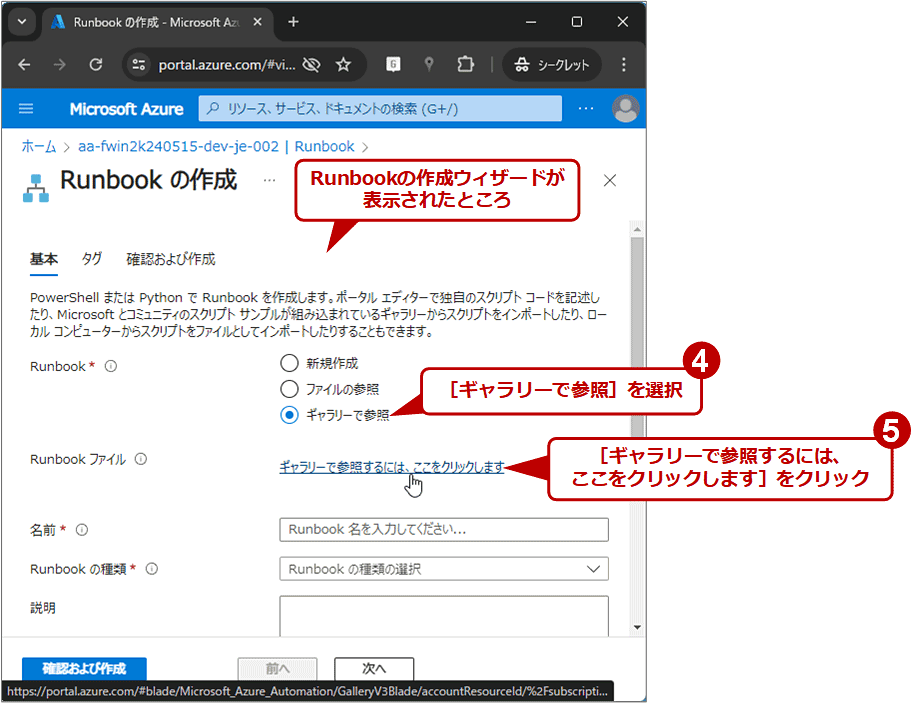Click the 前へ button

[x=277, y=668]
